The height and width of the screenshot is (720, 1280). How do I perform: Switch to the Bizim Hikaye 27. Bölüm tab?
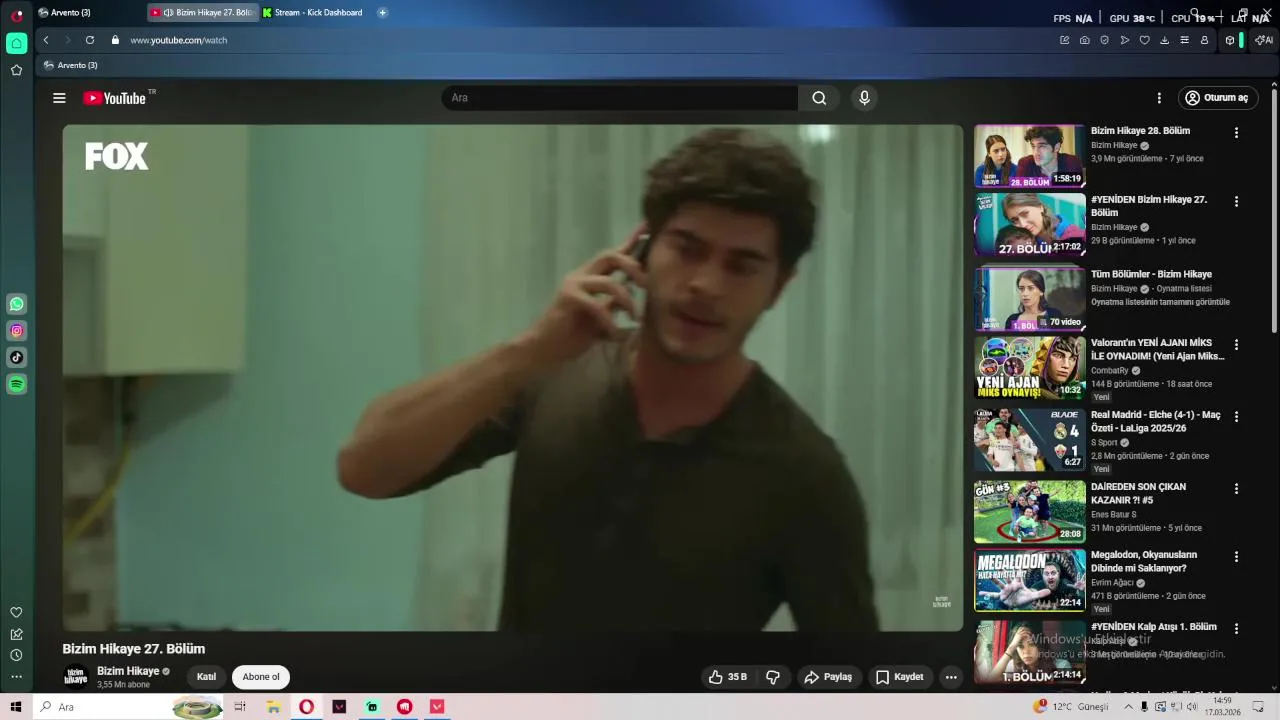[202, 13]
